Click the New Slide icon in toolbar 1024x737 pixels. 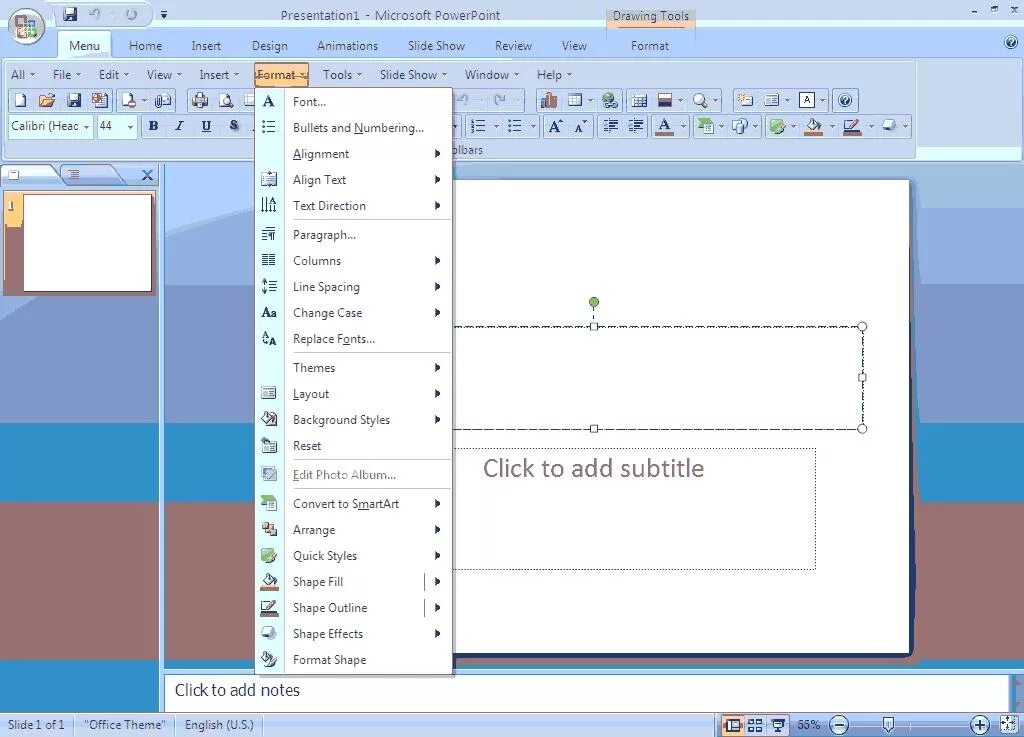pyautogui.click(x=744, y=101)
